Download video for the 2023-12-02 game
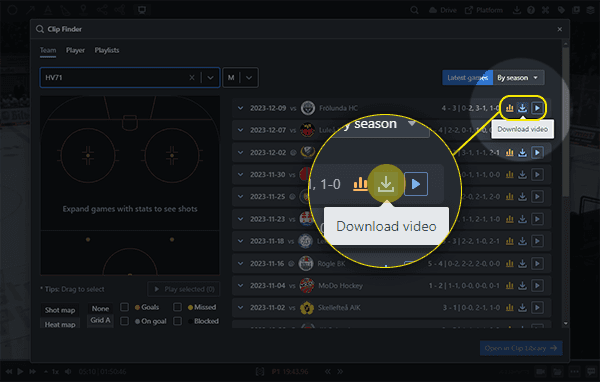The height and width of the screenshot is (382, 600). pyautogui.click(x=522, y=153)
